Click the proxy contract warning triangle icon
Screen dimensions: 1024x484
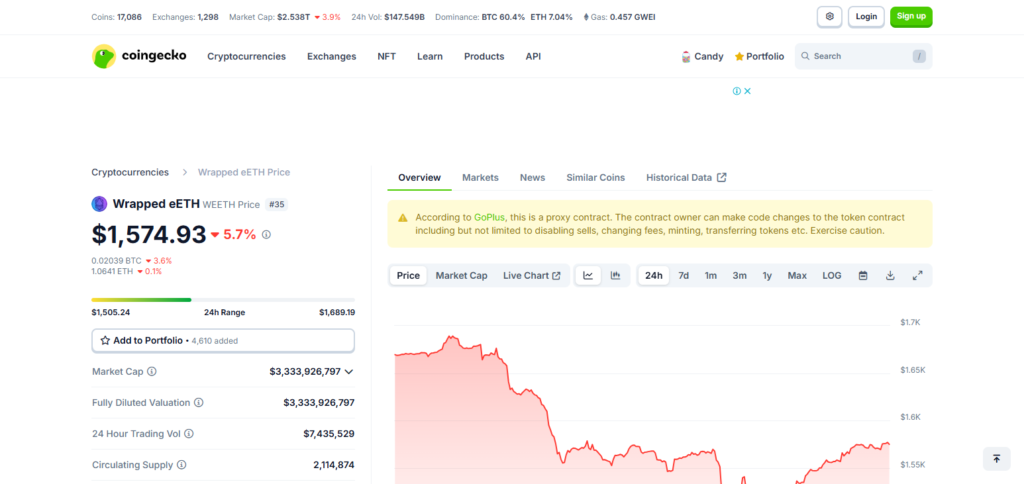click(x=403, y=218)
